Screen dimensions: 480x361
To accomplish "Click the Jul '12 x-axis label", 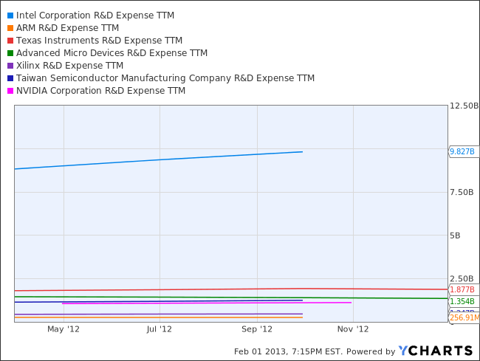I will tap(159, 329).
